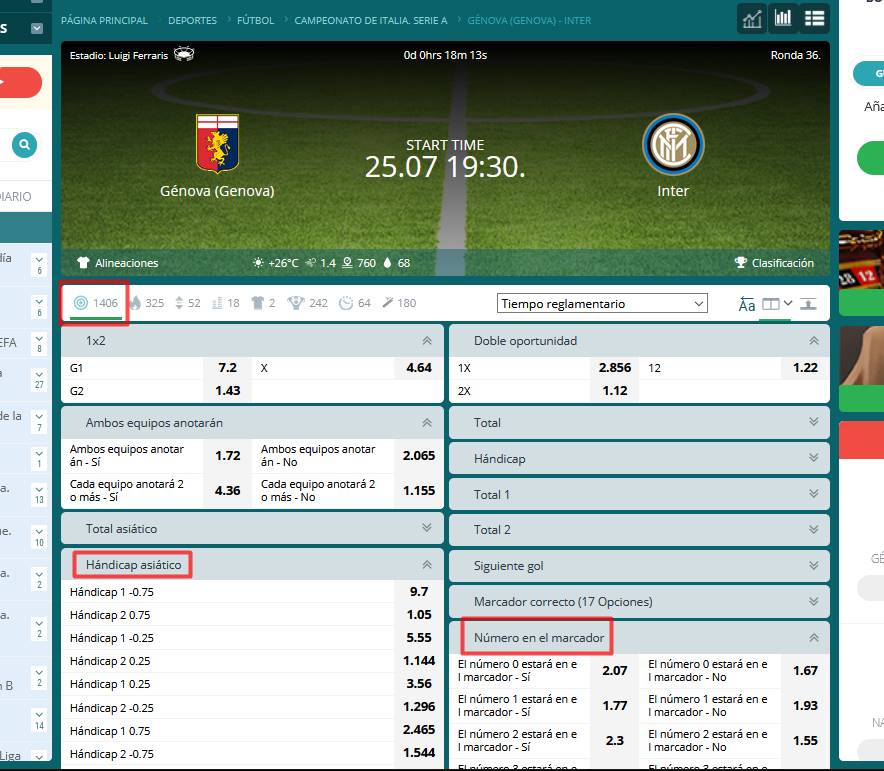Image resolution: width=884 pixels, height=771 pixels.
Task: Click the stadium icon beside Luigi Ferraris
Action: coord(184,55)
